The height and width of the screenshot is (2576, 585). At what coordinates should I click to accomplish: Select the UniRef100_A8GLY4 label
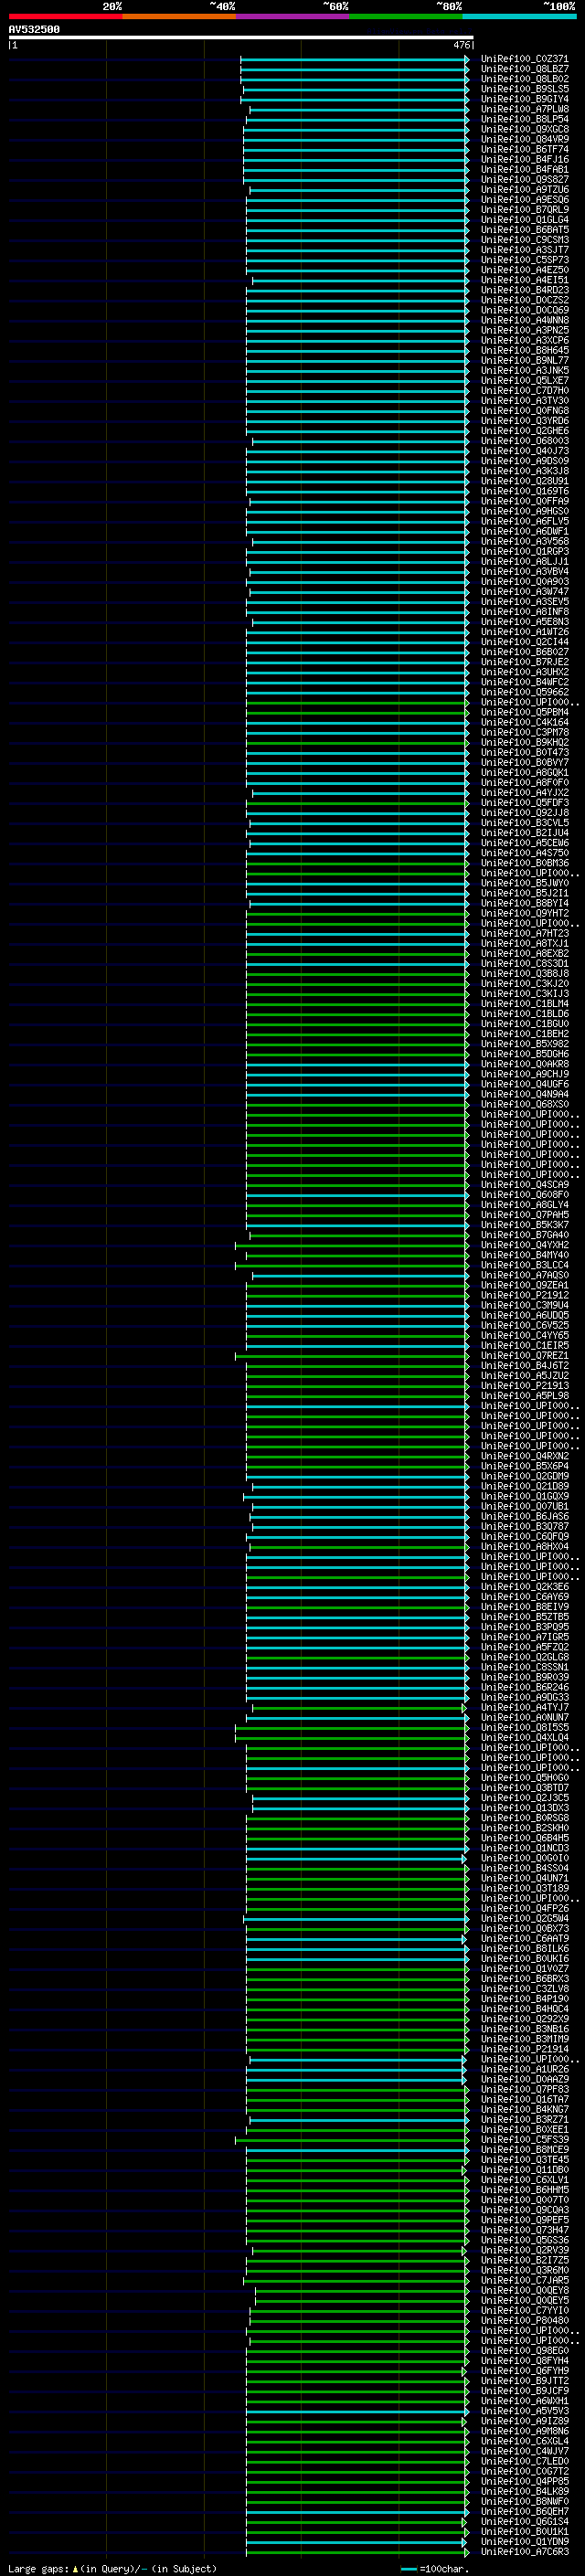tap(525, 1205)
